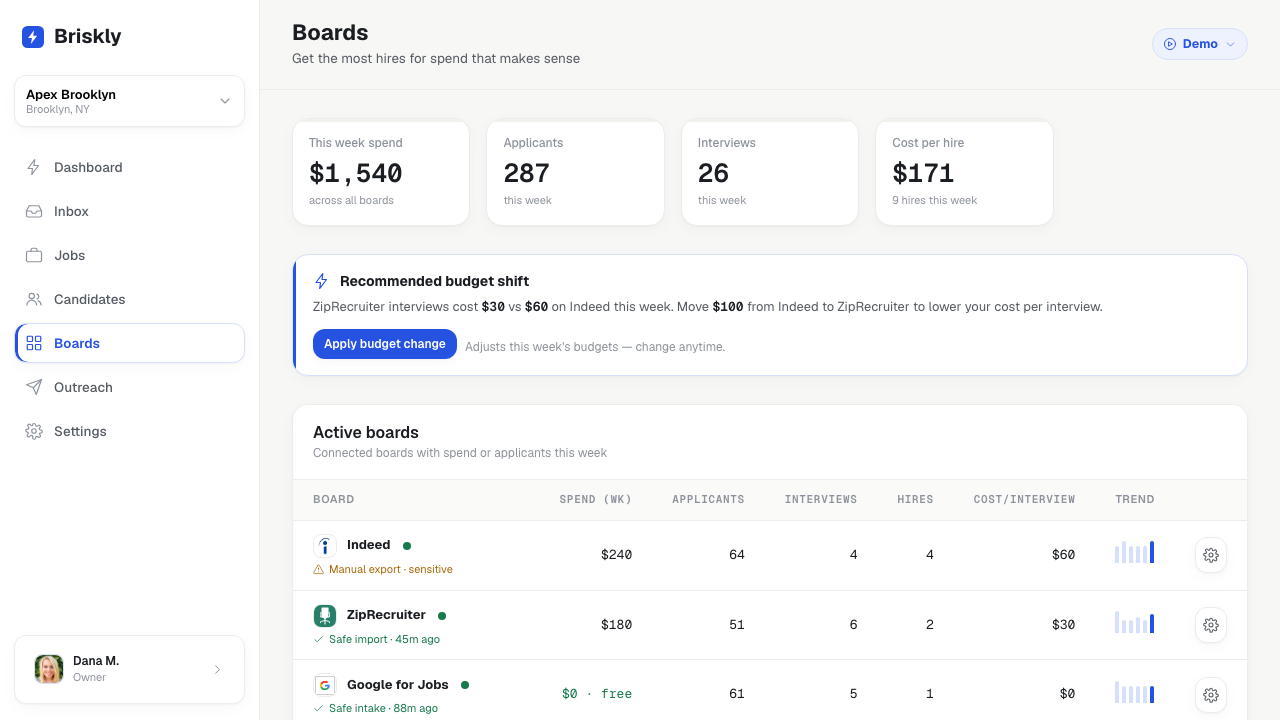
Task: Click the warning icon next to Manual export
Action: pos(319,569)
